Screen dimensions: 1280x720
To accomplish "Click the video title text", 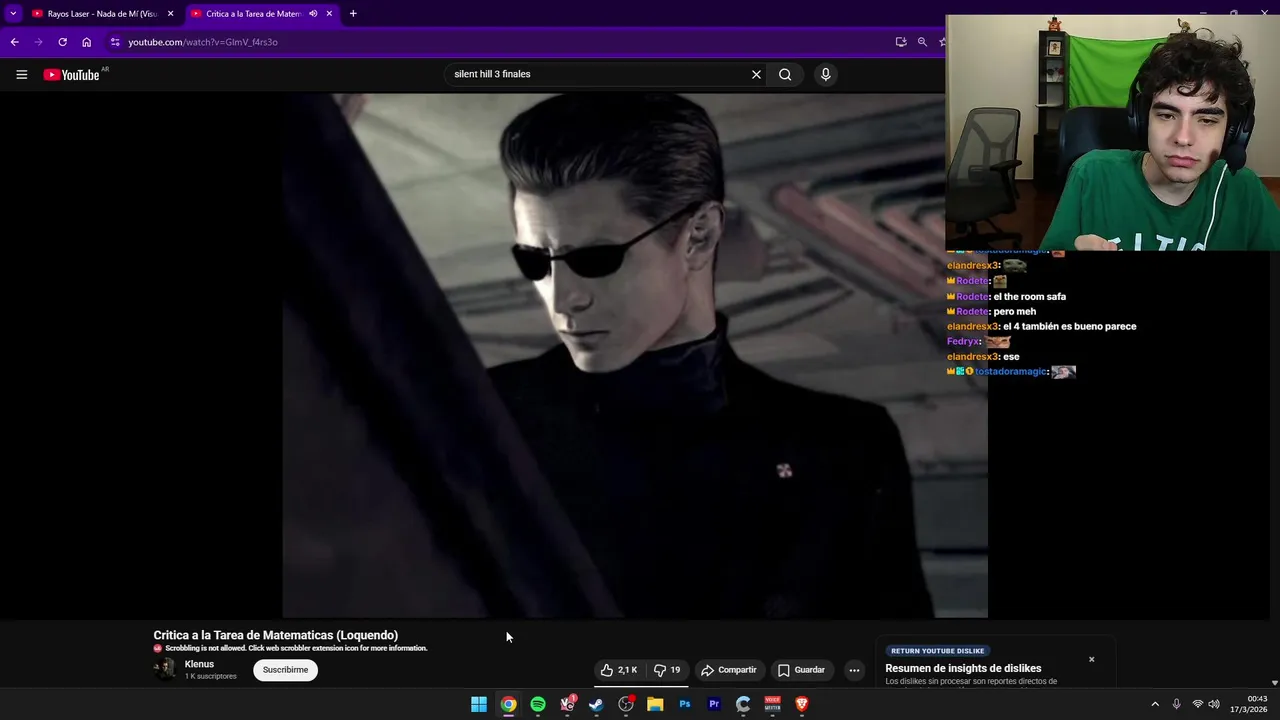I will coord(276,635).
